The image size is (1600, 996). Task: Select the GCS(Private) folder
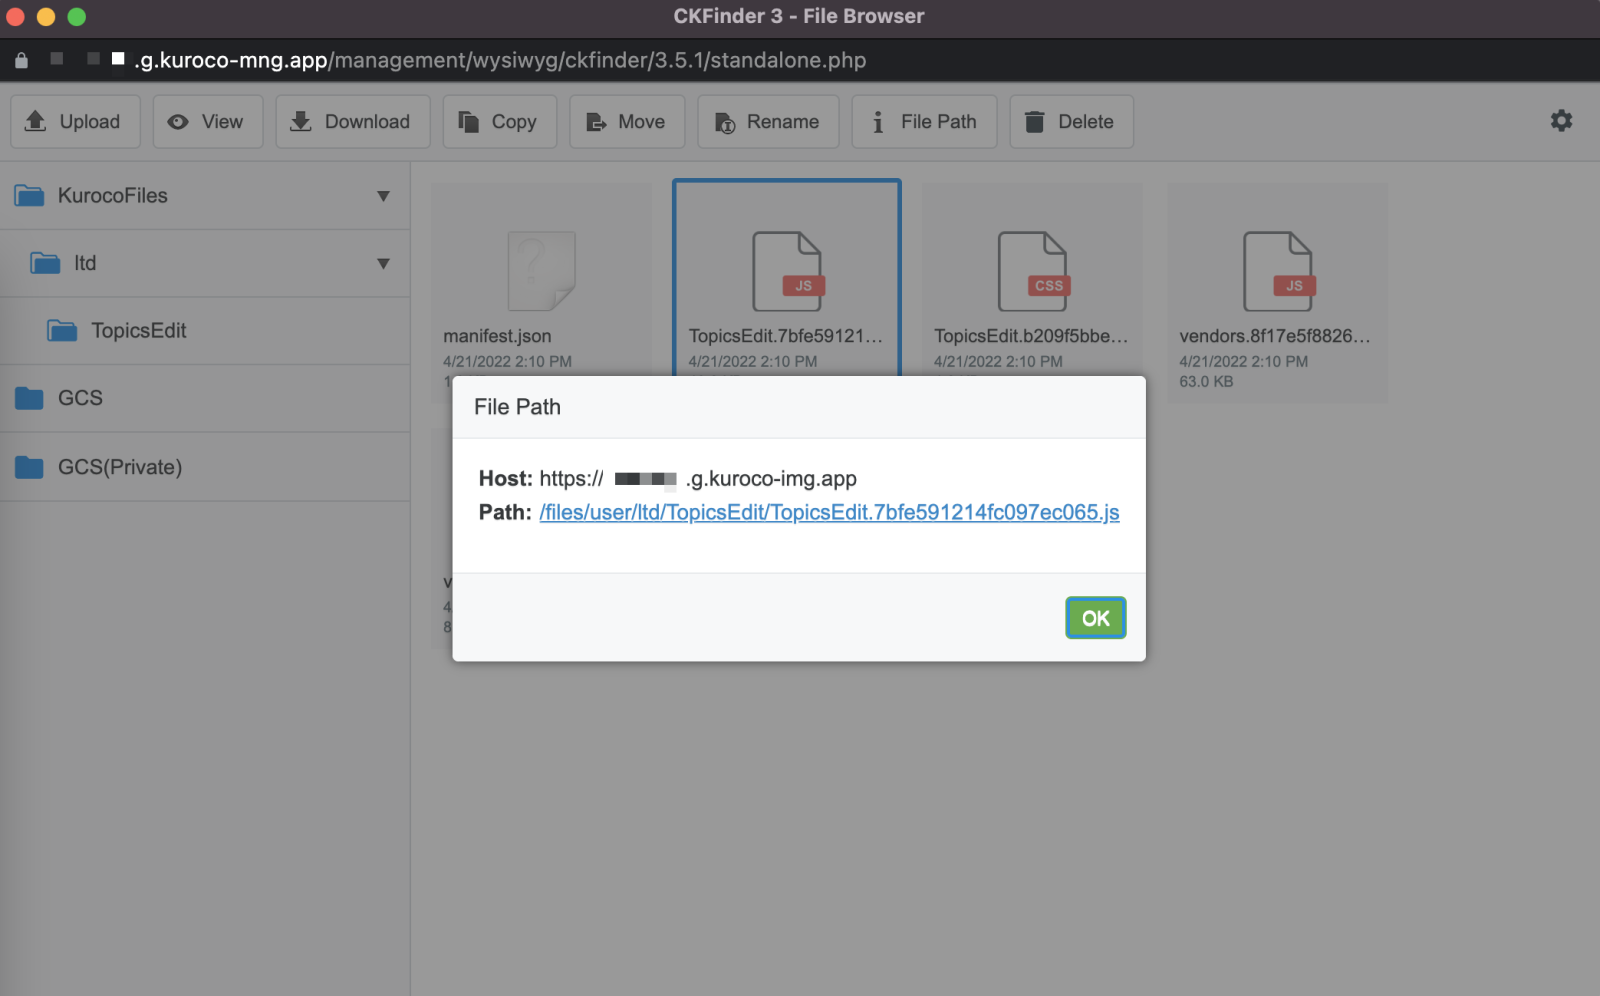point(117,466)
